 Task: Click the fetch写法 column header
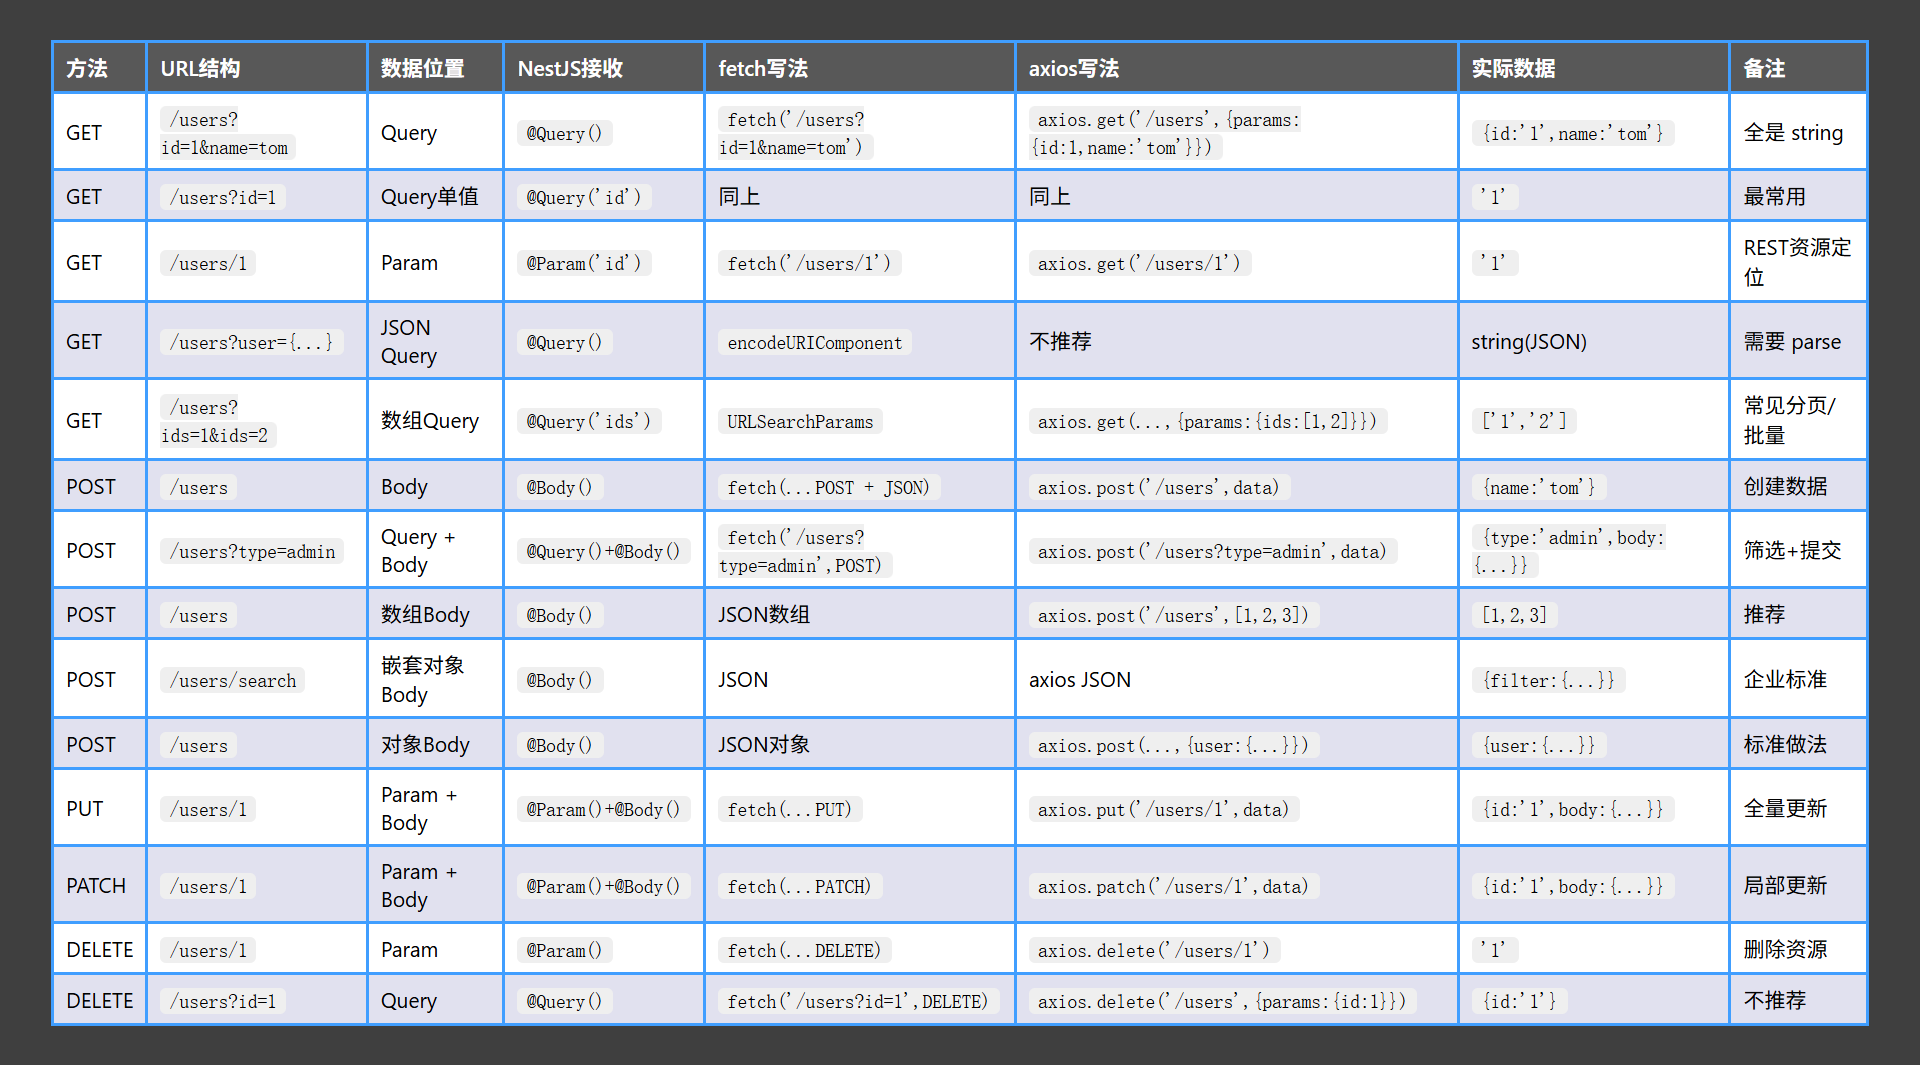click(860, 68)
